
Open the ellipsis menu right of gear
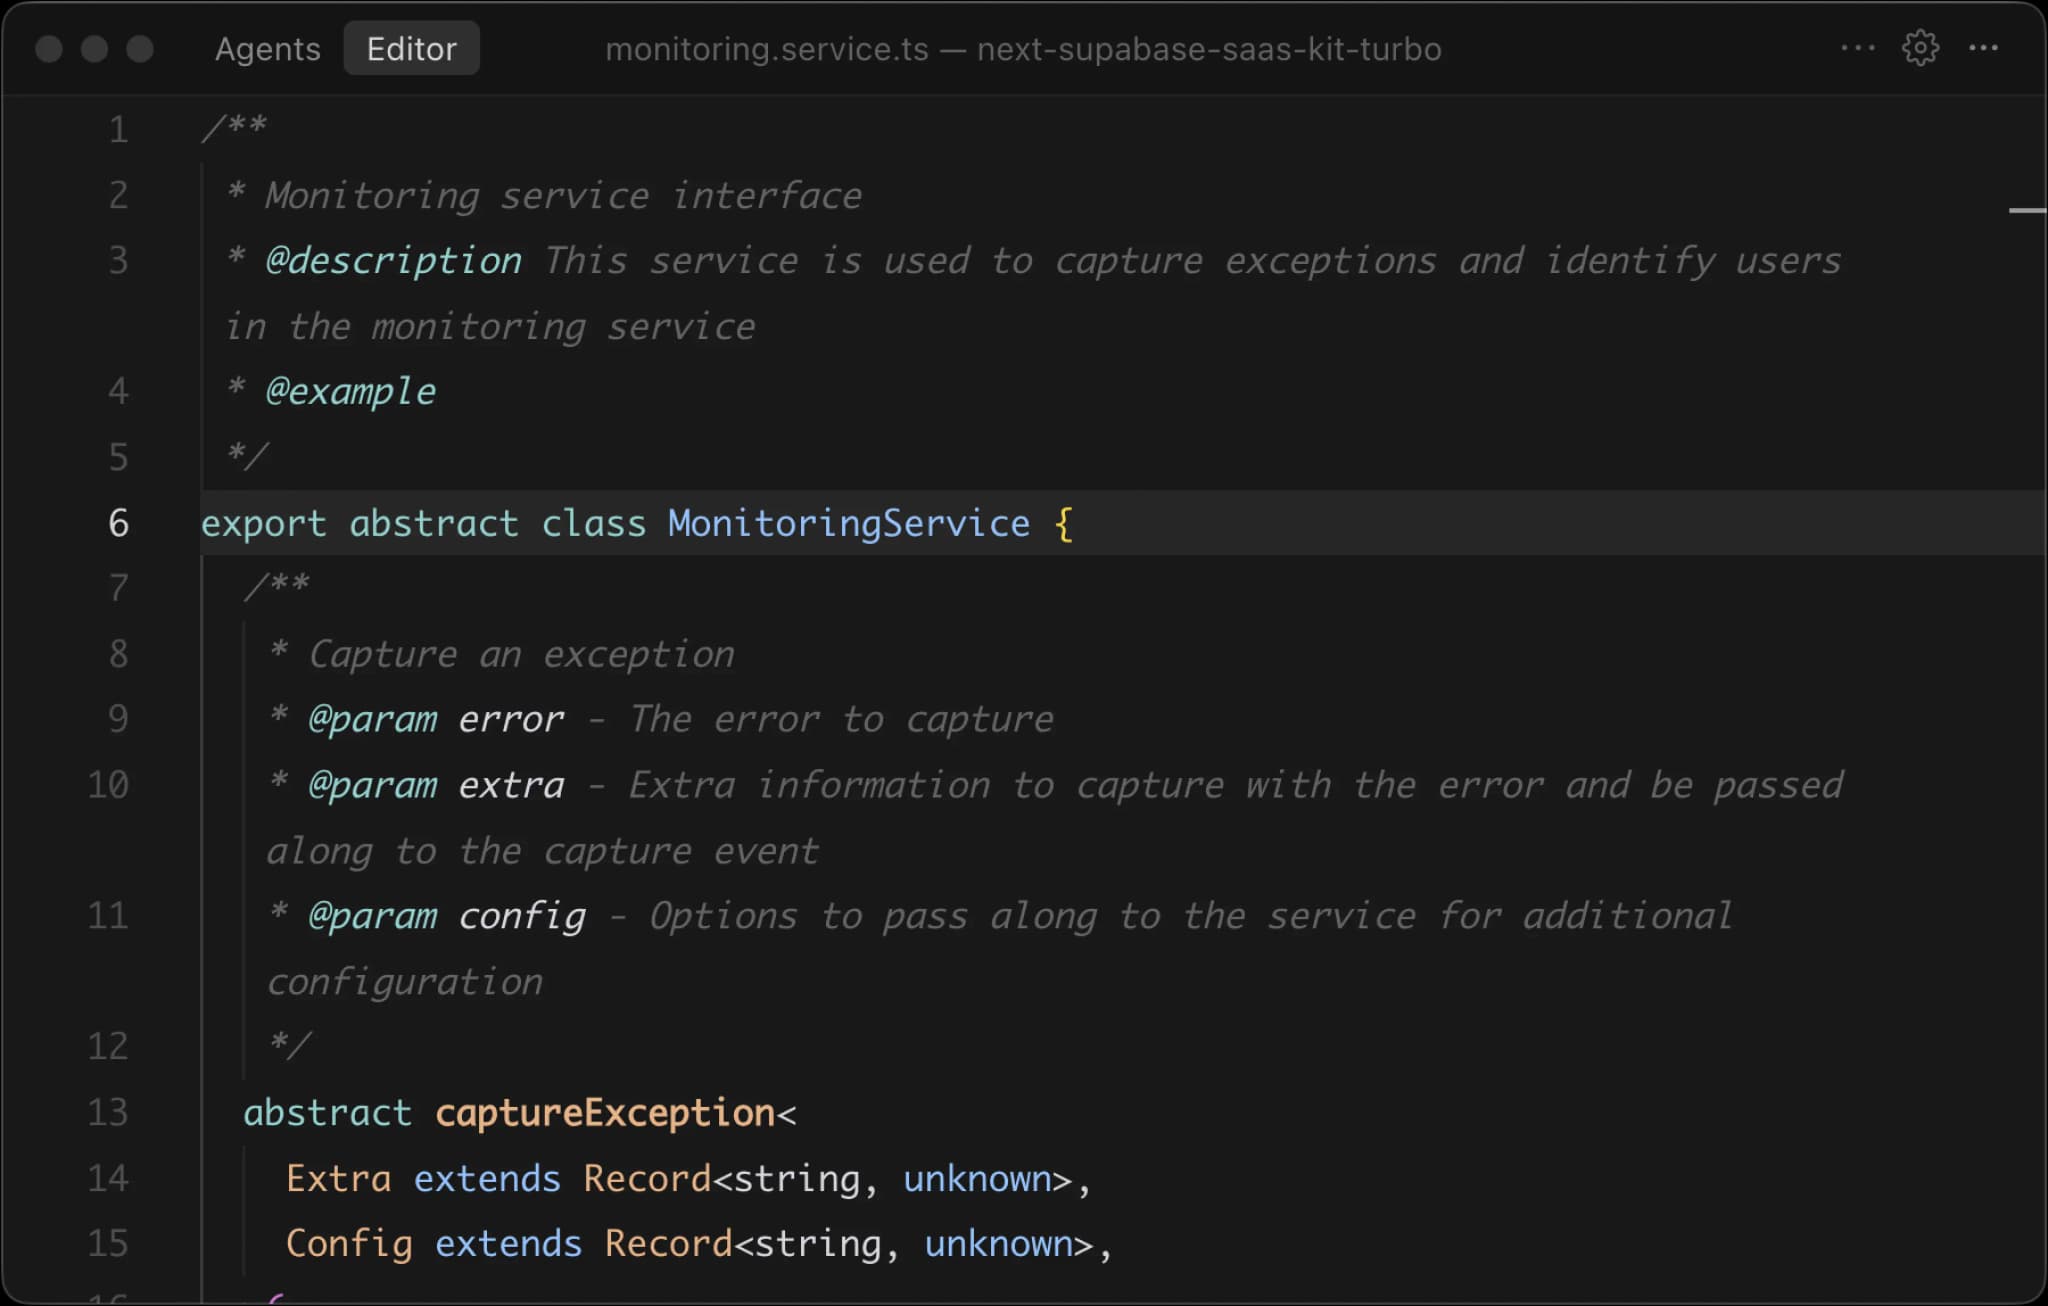pos(1983,48)
